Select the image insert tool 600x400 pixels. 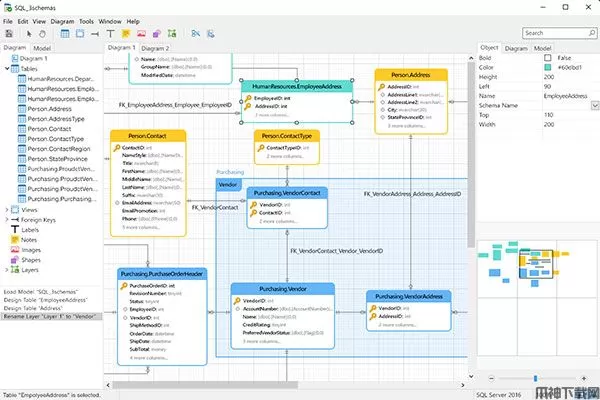point(142,33)
